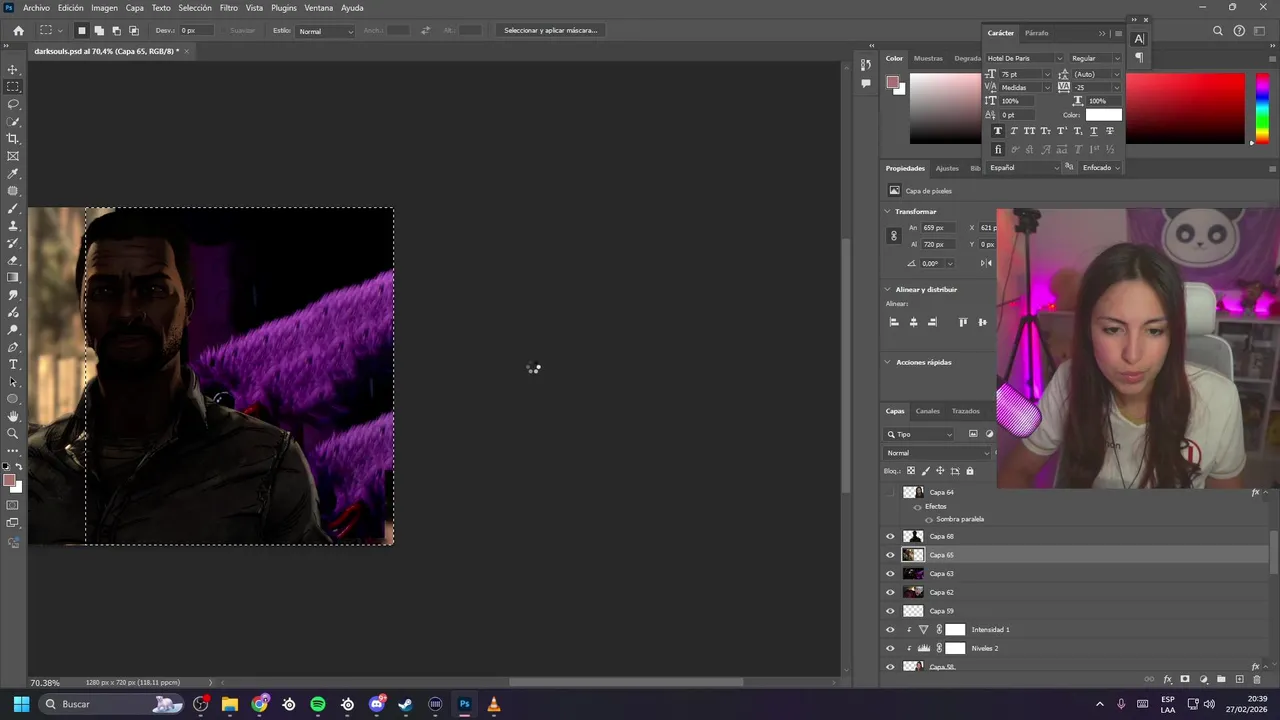
Task: Switch to the Párrafo tab
Action: tap(1037, 33)
